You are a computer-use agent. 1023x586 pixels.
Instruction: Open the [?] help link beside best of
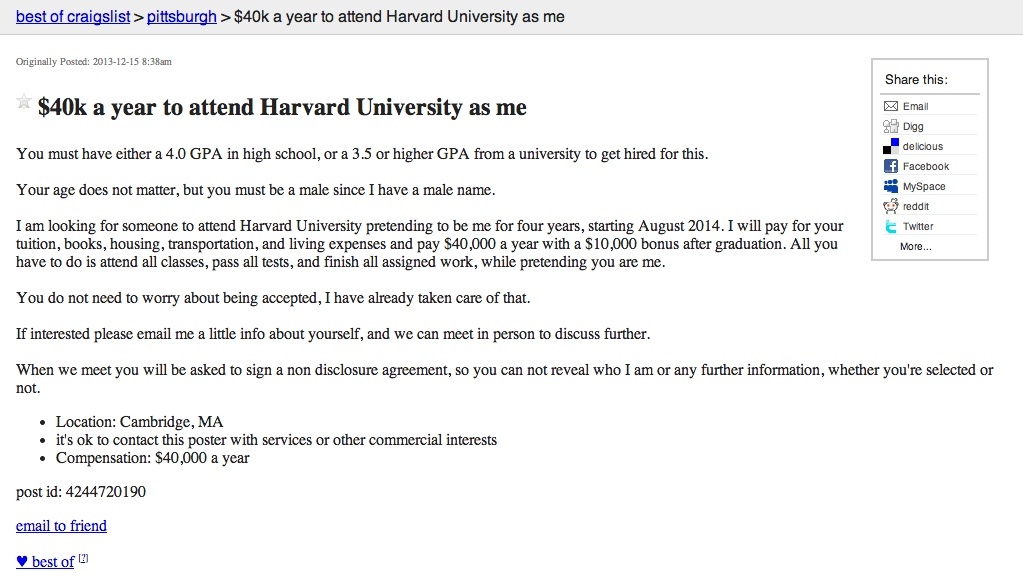[84, 559]
